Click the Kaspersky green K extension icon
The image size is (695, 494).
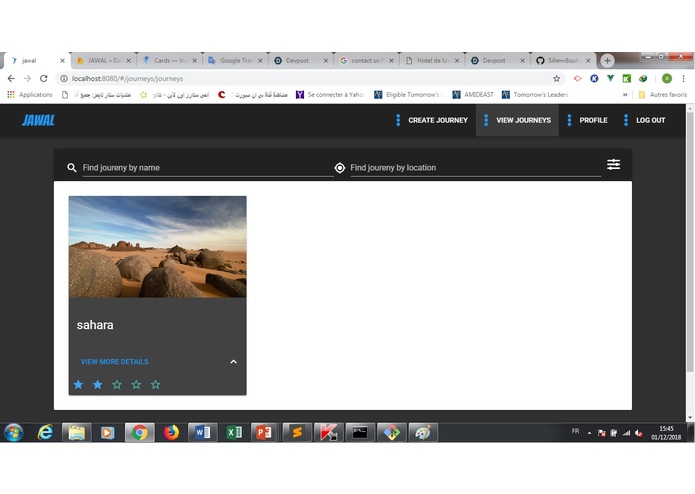tap(626, 78)
